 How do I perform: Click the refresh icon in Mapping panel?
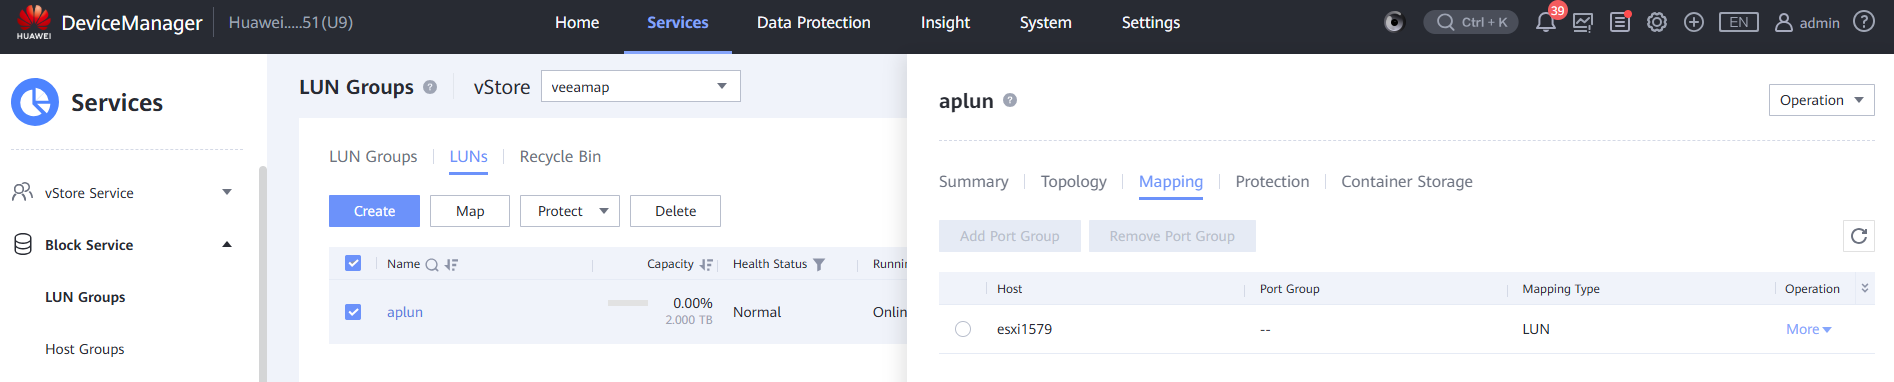click(x=1859, y=236)
